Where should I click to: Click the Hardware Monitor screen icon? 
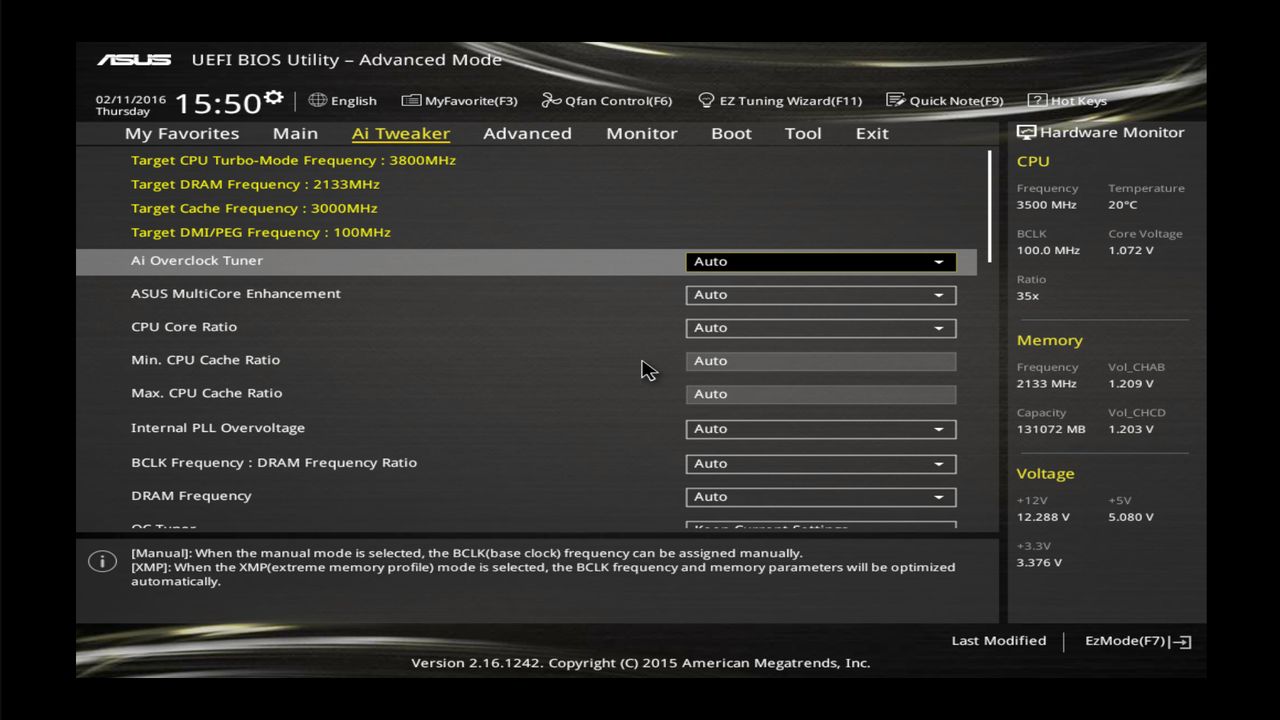pos(1026,132)
